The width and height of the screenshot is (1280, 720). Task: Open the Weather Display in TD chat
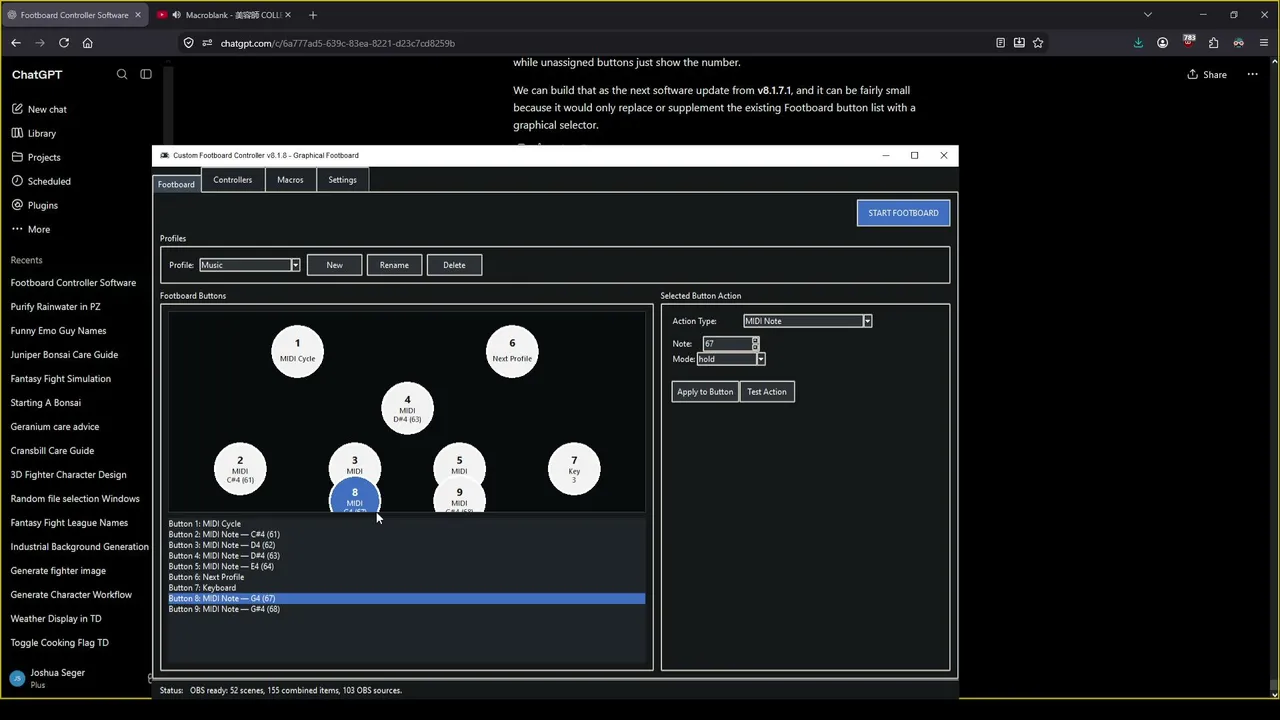point(55,619)
